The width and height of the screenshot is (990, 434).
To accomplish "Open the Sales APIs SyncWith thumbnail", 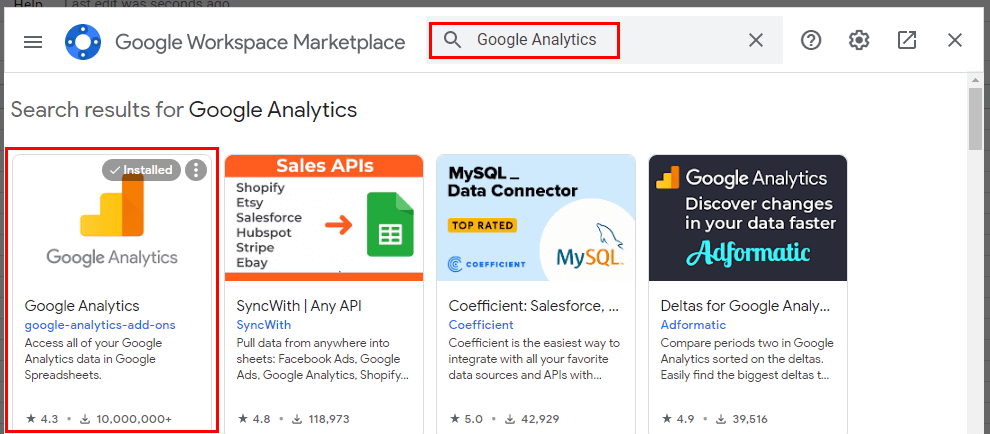I will point(324,218).
